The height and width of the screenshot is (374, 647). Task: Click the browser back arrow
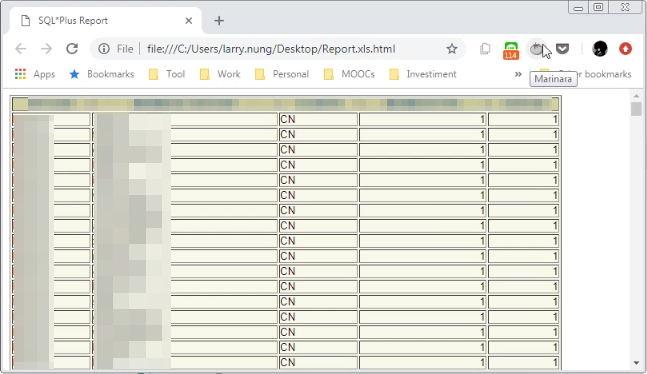20,49
